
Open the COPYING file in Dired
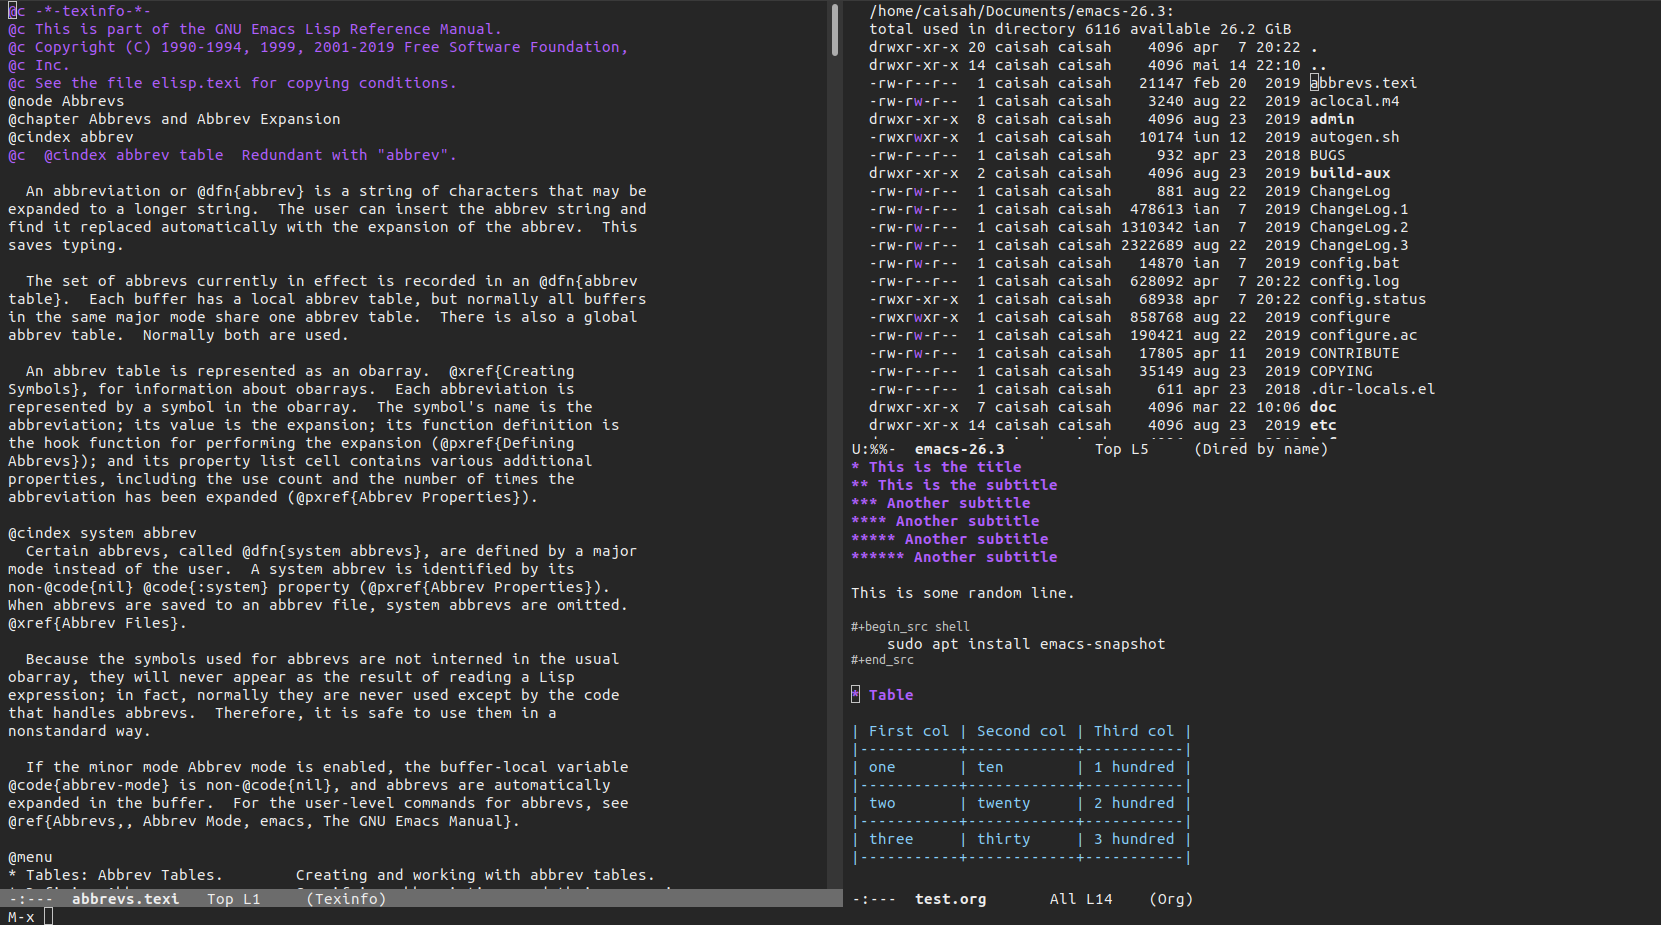[x=1341, y=371]
